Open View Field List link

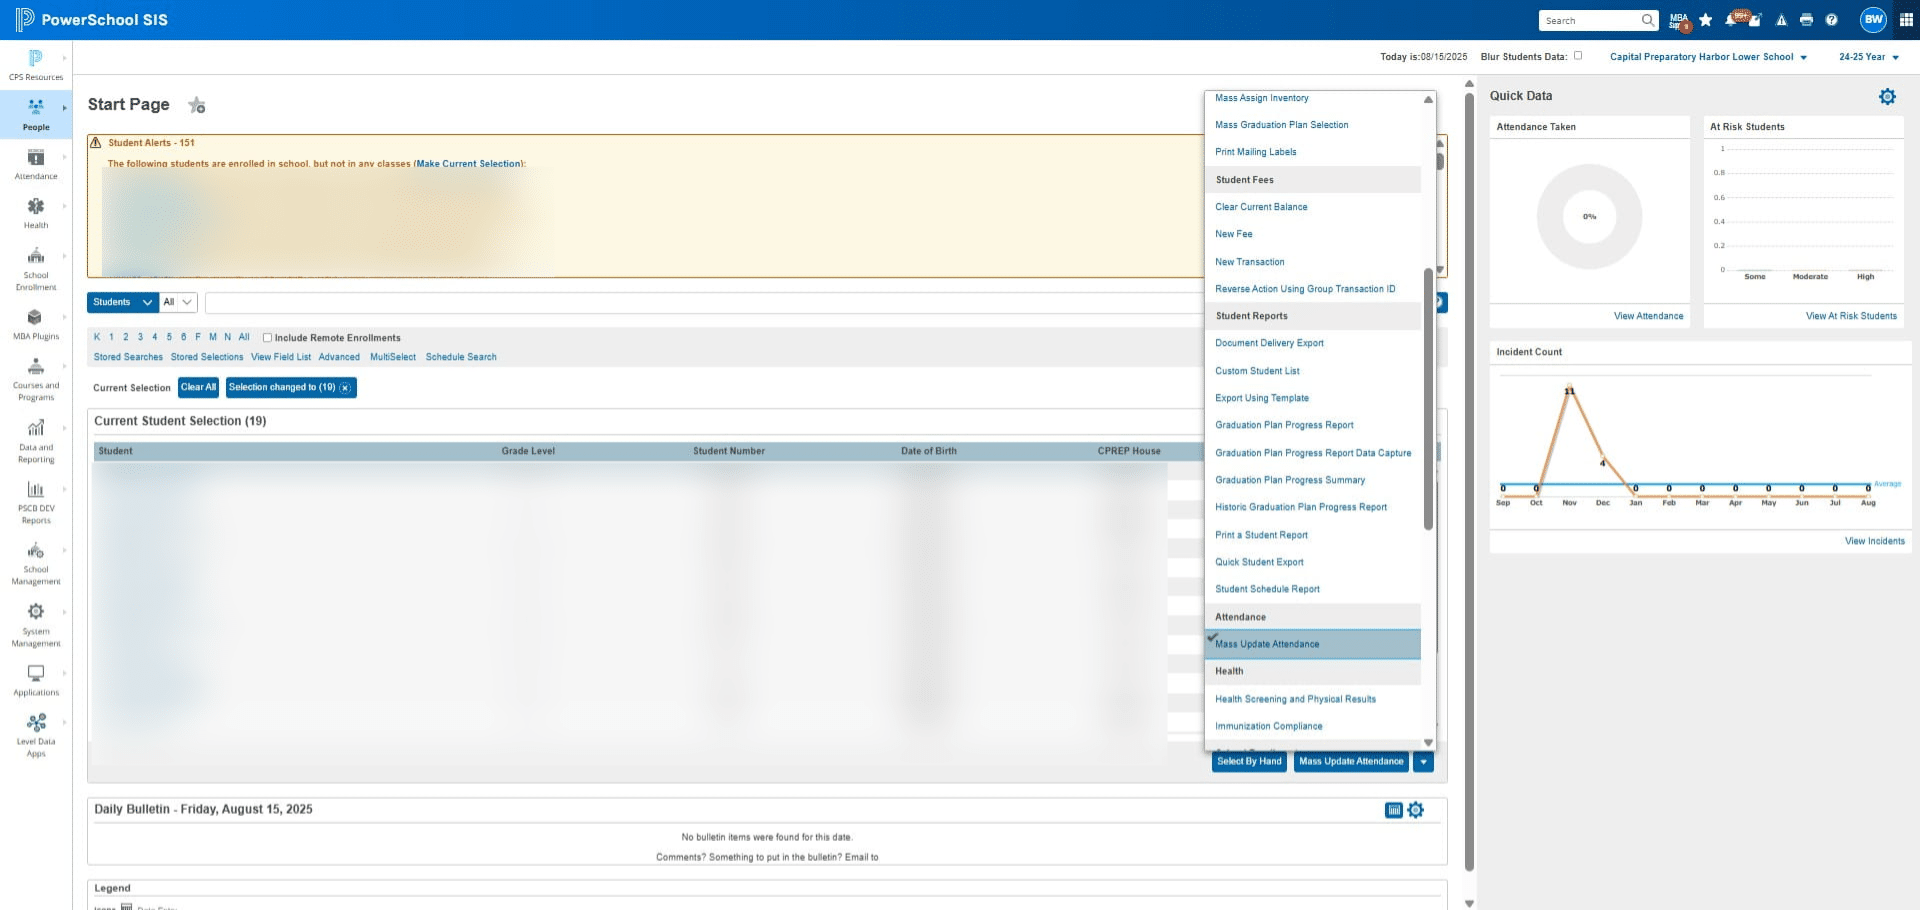click(281, 357)
